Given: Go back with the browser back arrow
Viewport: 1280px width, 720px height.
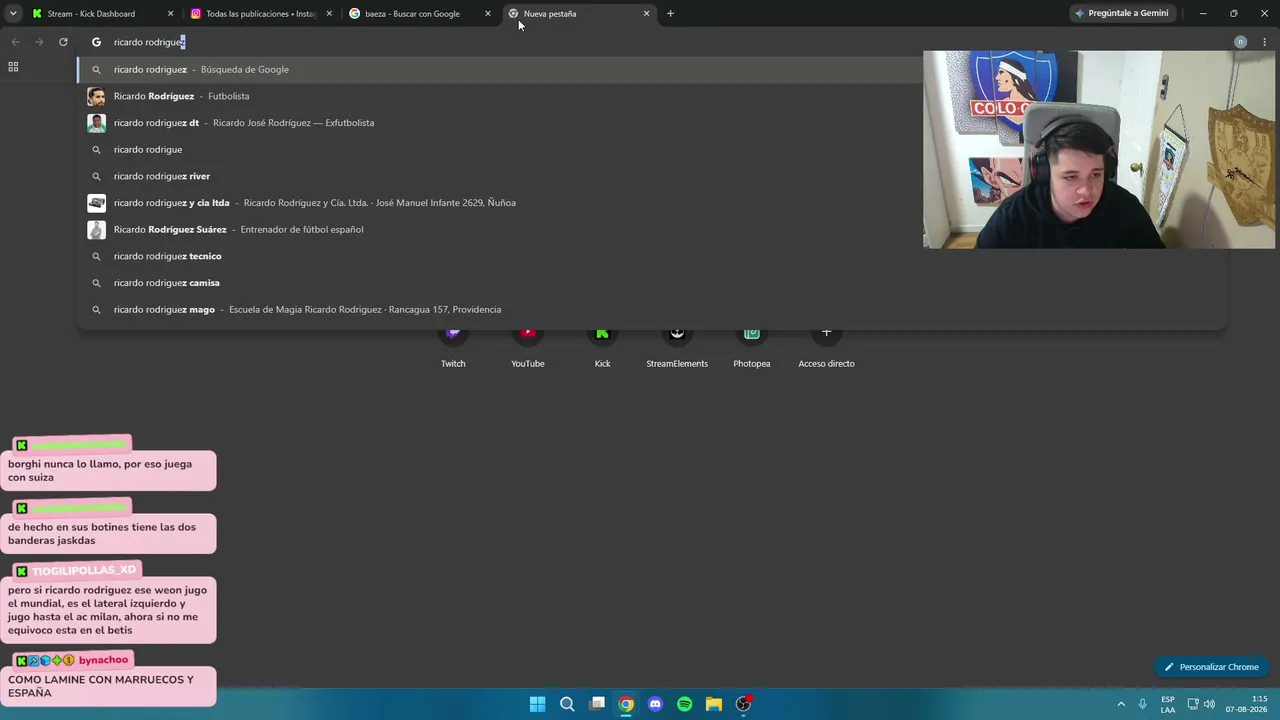Looking at the screenshot, I should click(15, 42).
